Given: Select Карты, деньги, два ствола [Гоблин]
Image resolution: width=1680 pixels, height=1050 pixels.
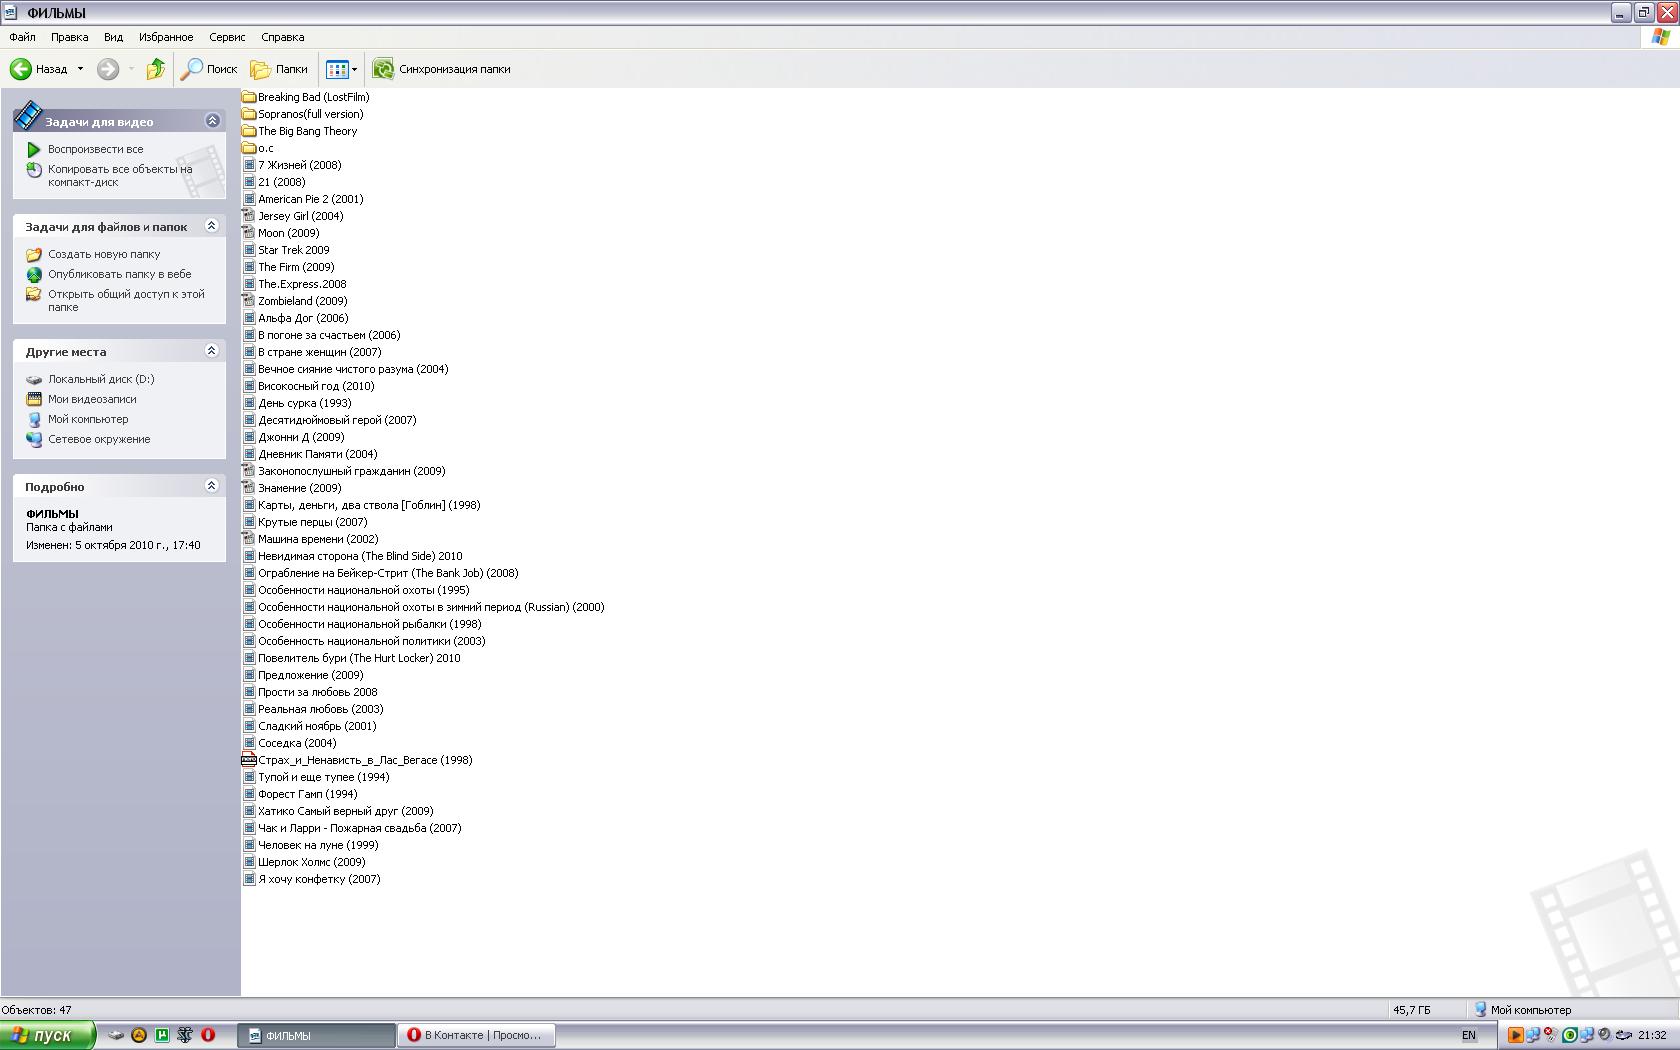Looking at the screenshot, I should [362, 505].
